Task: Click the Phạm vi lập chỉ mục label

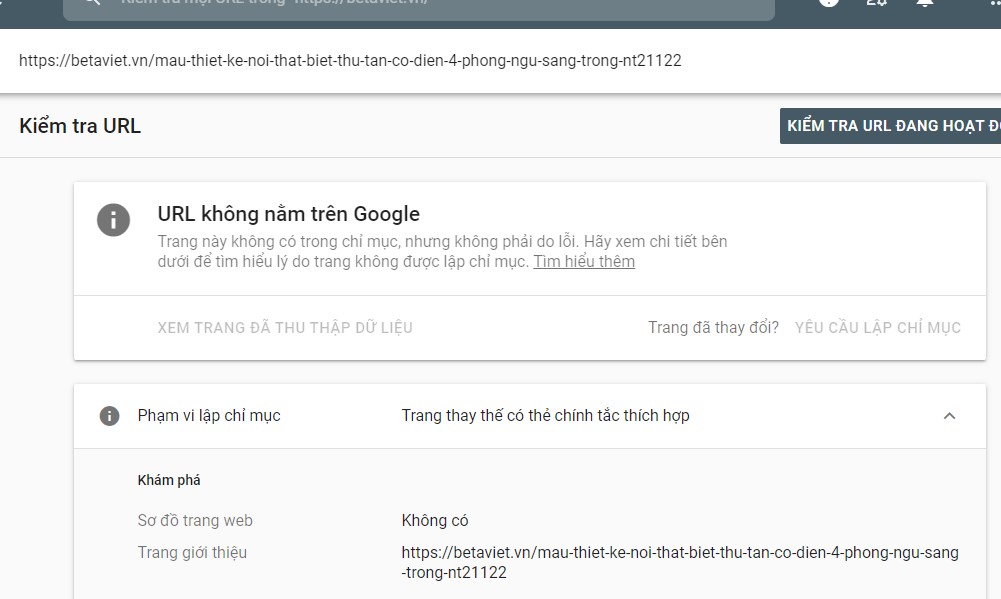Action: click(x=209, y=416)
